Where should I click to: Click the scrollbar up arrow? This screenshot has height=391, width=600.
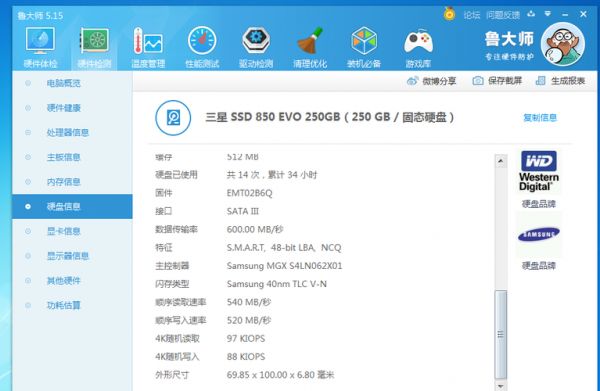[501, 161]
